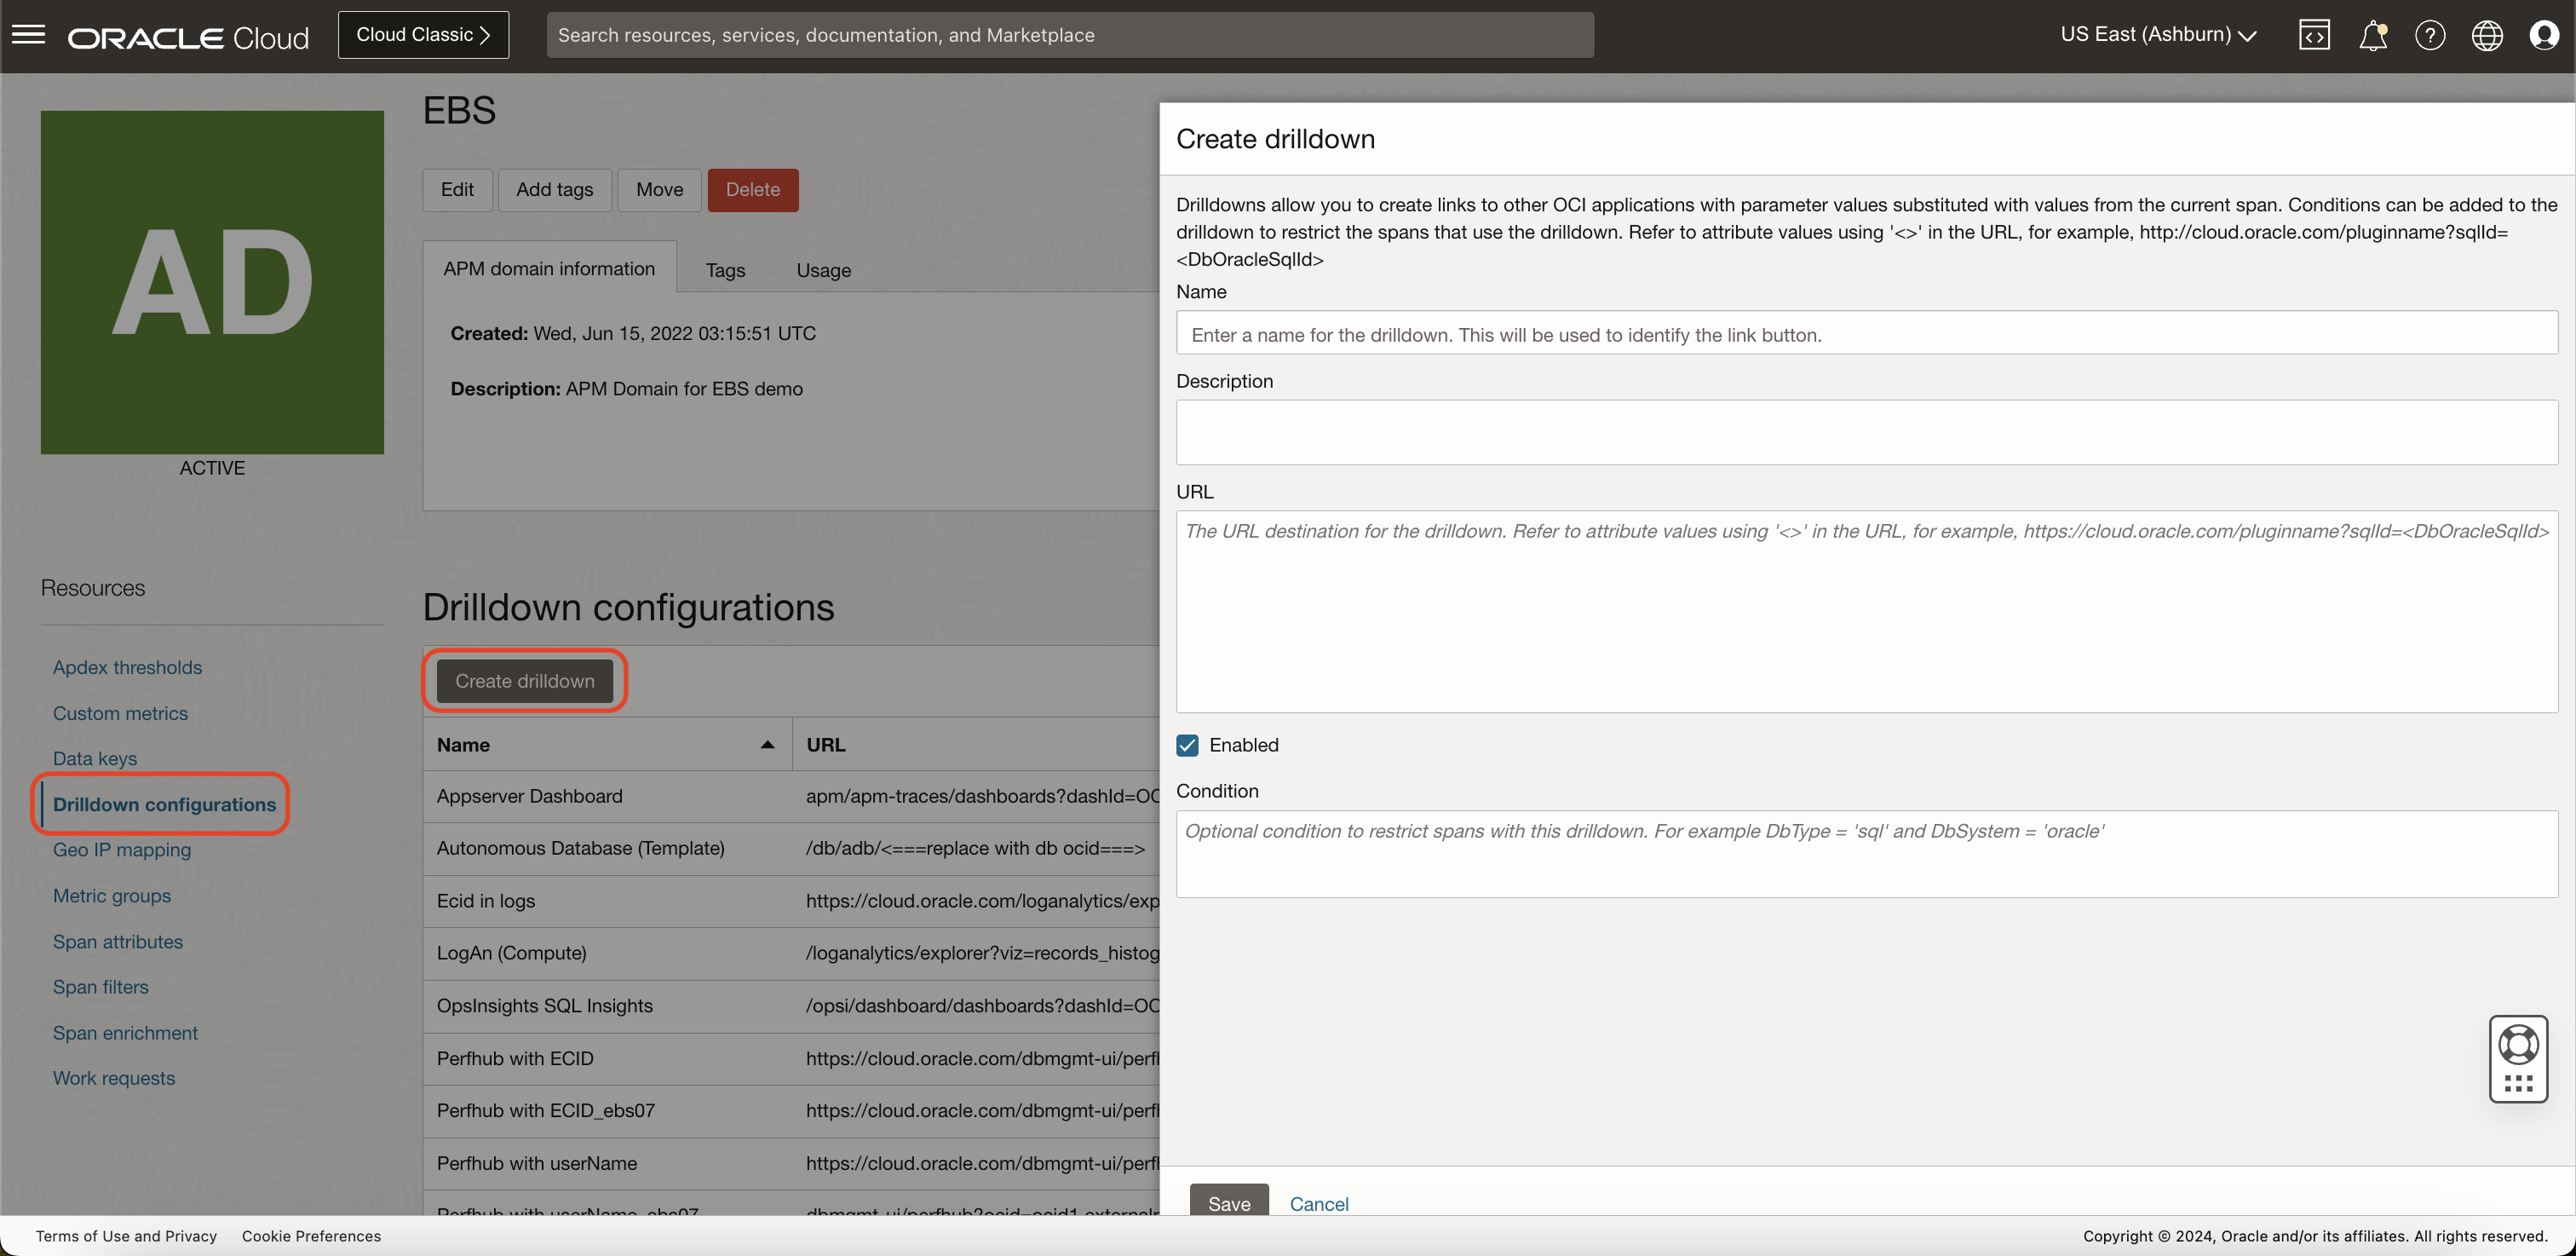Expand the US East (Ashburn) region dropdown
This screenshot has width=2576, height=1256.
[x=2158, y=35]
